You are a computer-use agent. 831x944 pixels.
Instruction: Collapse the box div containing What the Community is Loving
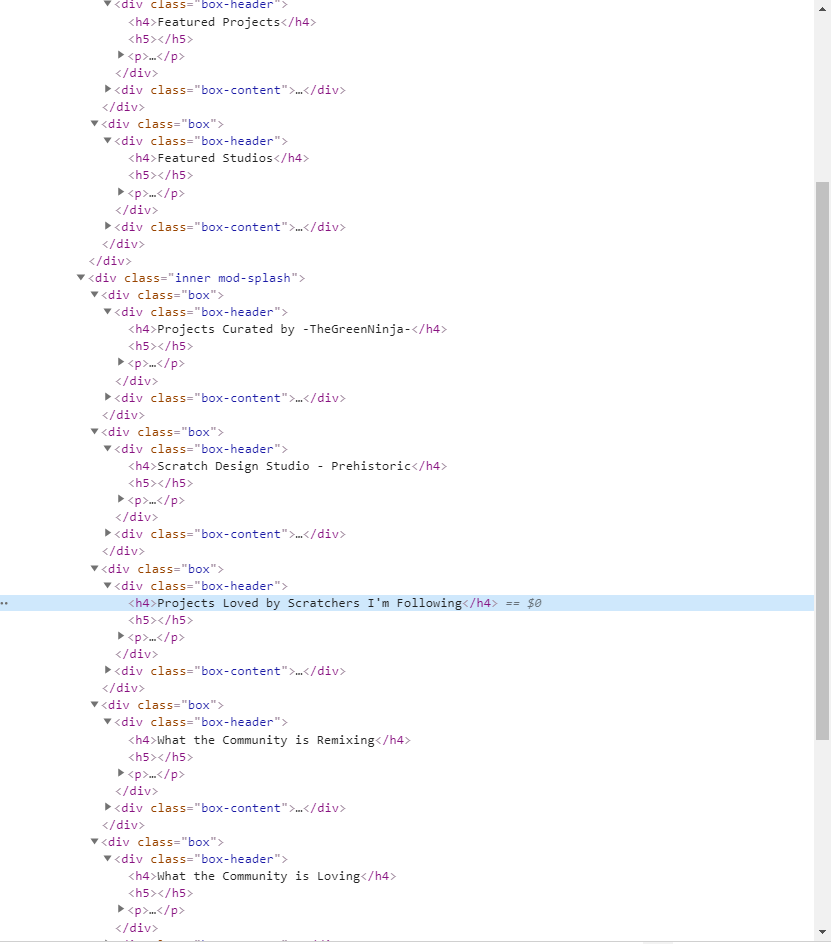click(x=94, y=841)
